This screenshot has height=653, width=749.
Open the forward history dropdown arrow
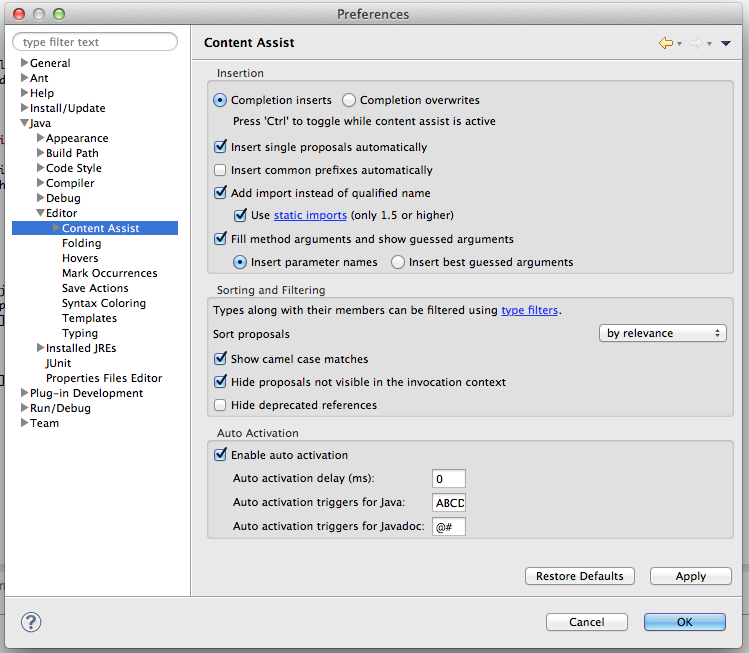coord(709,44)
